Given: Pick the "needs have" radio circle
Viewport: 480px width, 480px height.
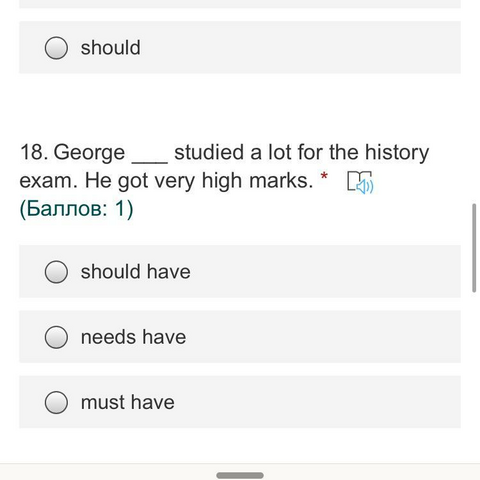Looking at the screenshot, I should (x=56, y=337).
